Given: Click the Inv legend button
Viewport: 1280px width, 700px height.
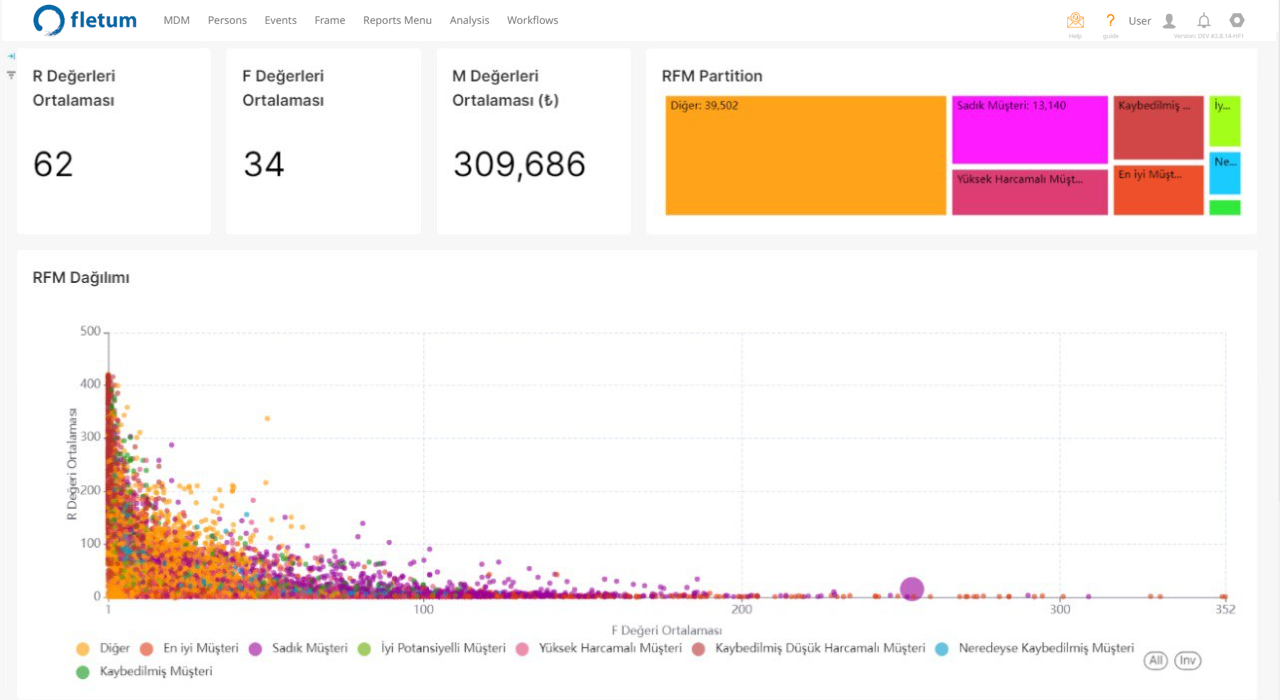Looking at the screenshot, I should tap(1187, 660).
